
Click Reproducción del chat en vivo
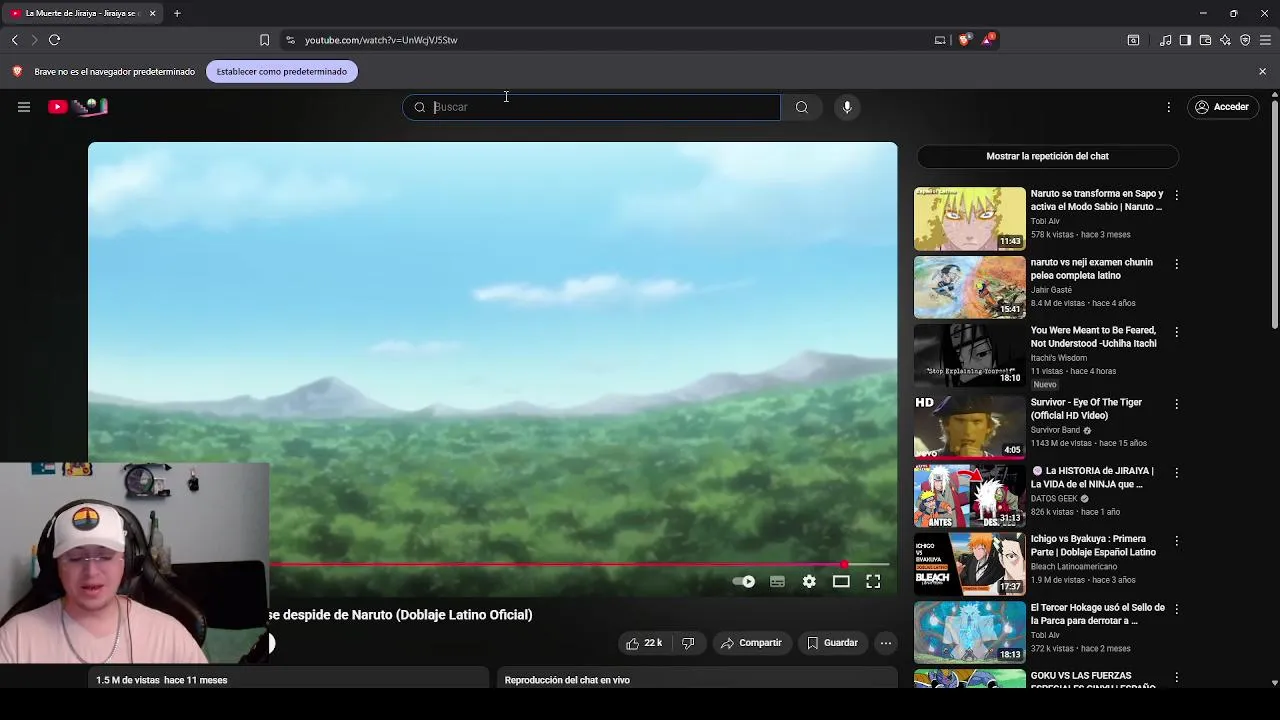tap(567, 680)
